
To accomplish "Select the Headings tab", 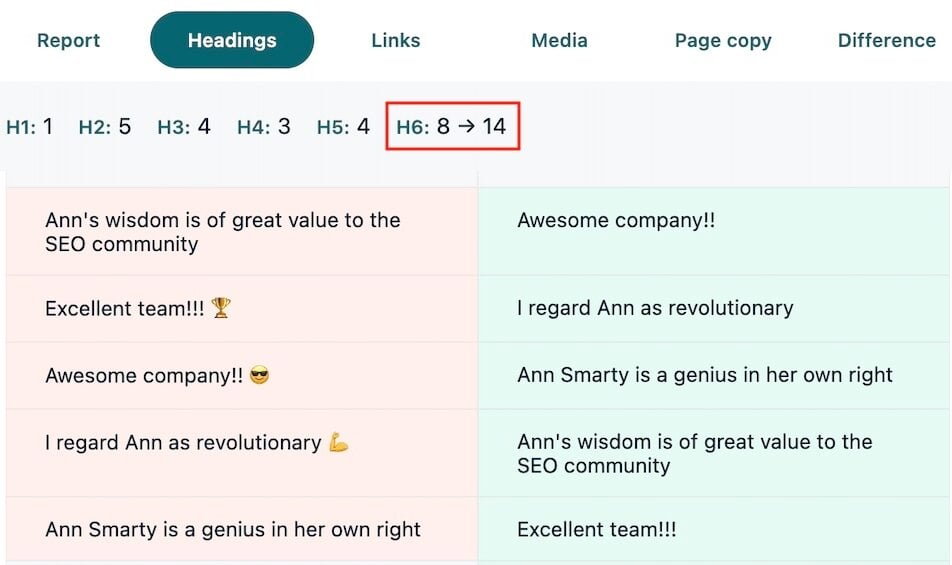I will [x=232, y=41].
